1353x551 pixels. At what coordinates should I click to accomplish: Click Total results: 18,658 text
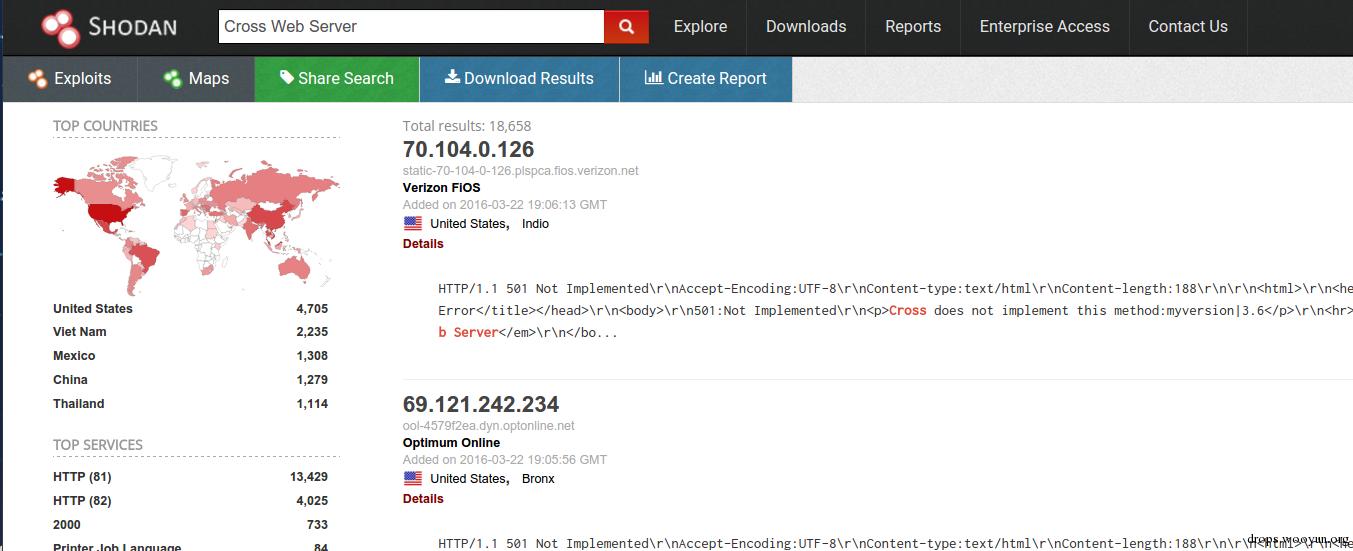[x=467, y=126]
